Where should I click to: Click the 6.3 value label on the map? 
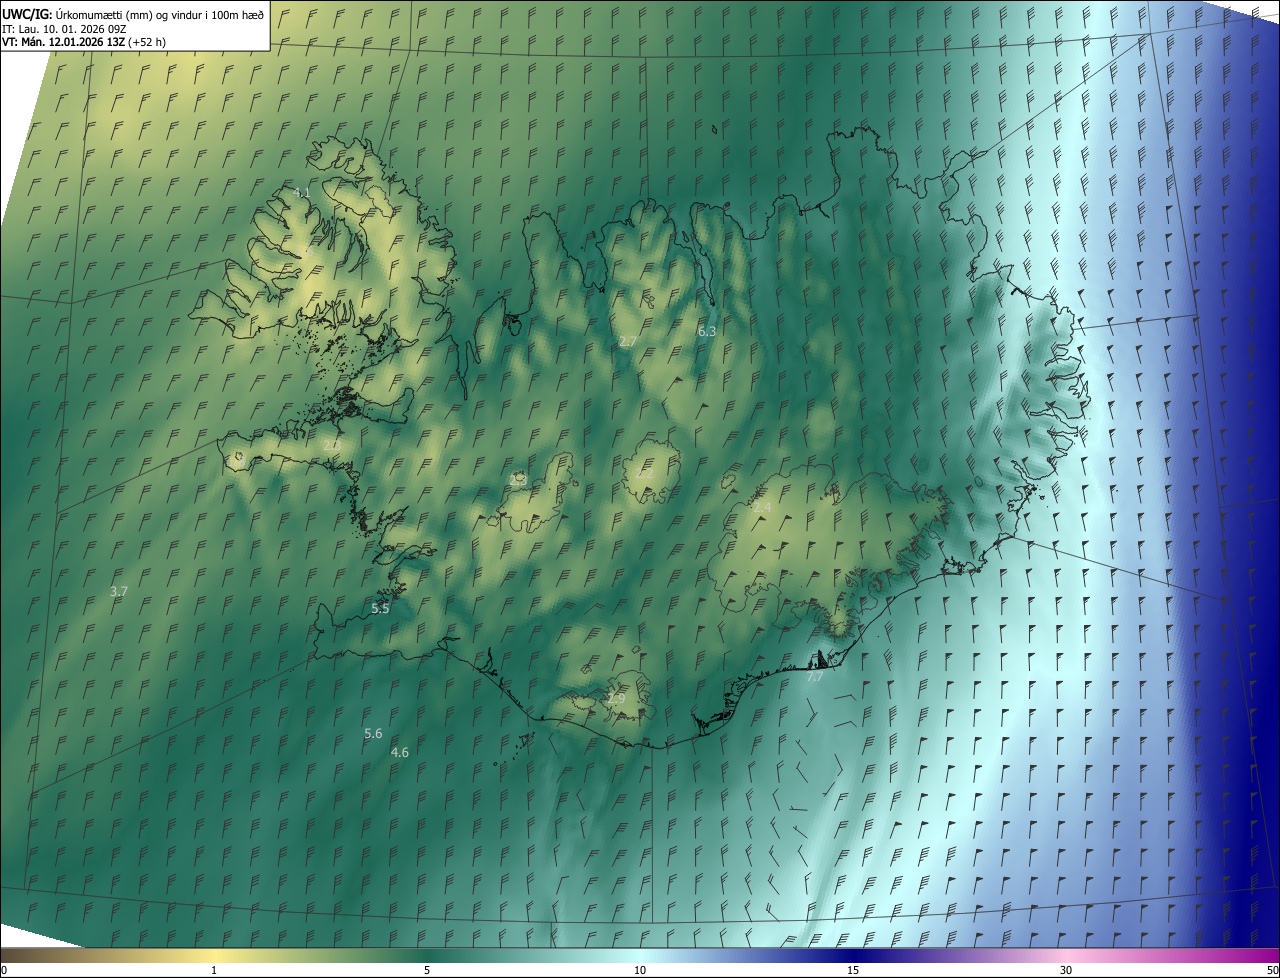[x=707, y=331]
